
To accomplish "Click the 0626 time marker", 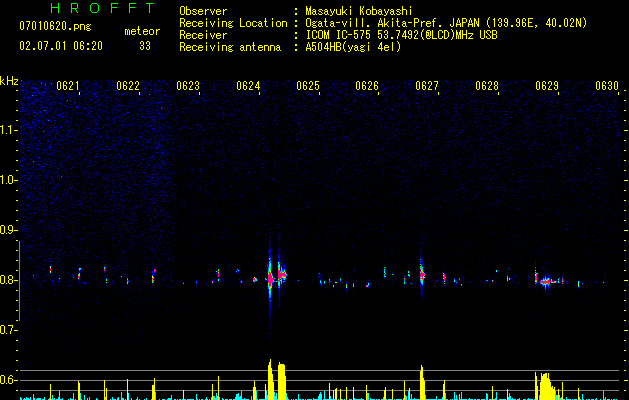I will [x=367, y=86].
